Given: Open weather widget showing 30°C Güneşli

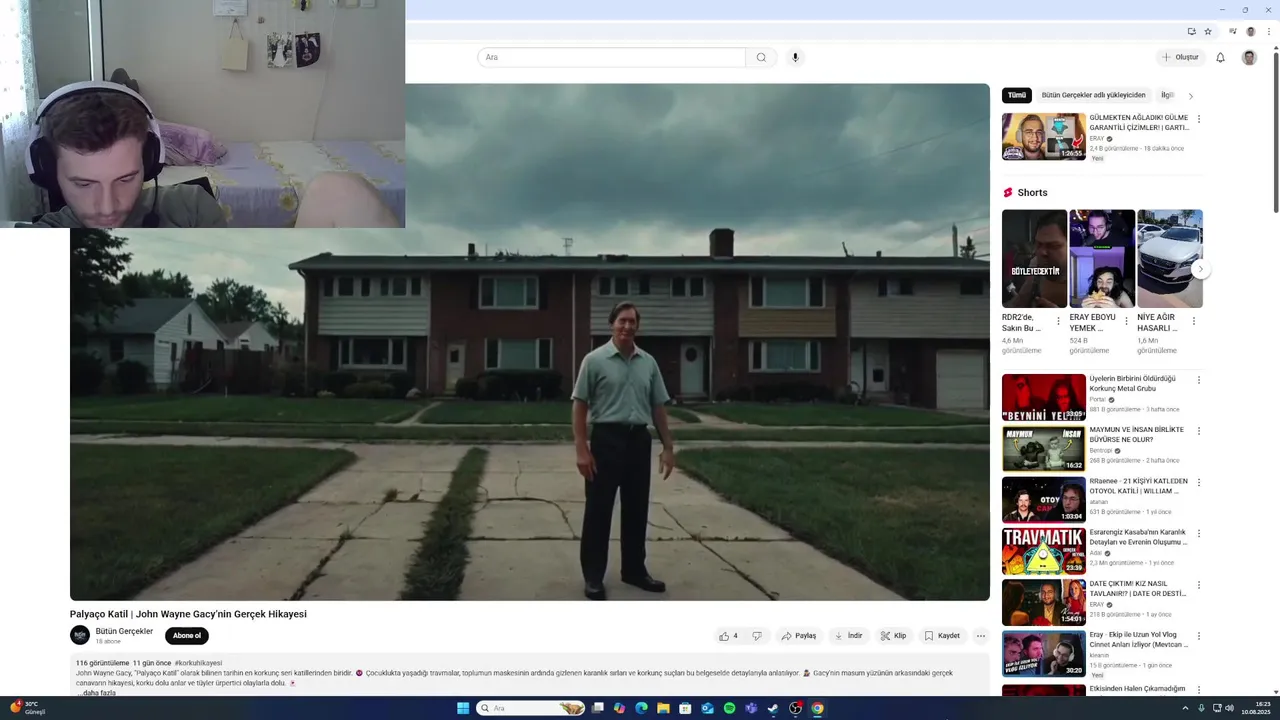Looking at the screenshot, I should 28,708.
